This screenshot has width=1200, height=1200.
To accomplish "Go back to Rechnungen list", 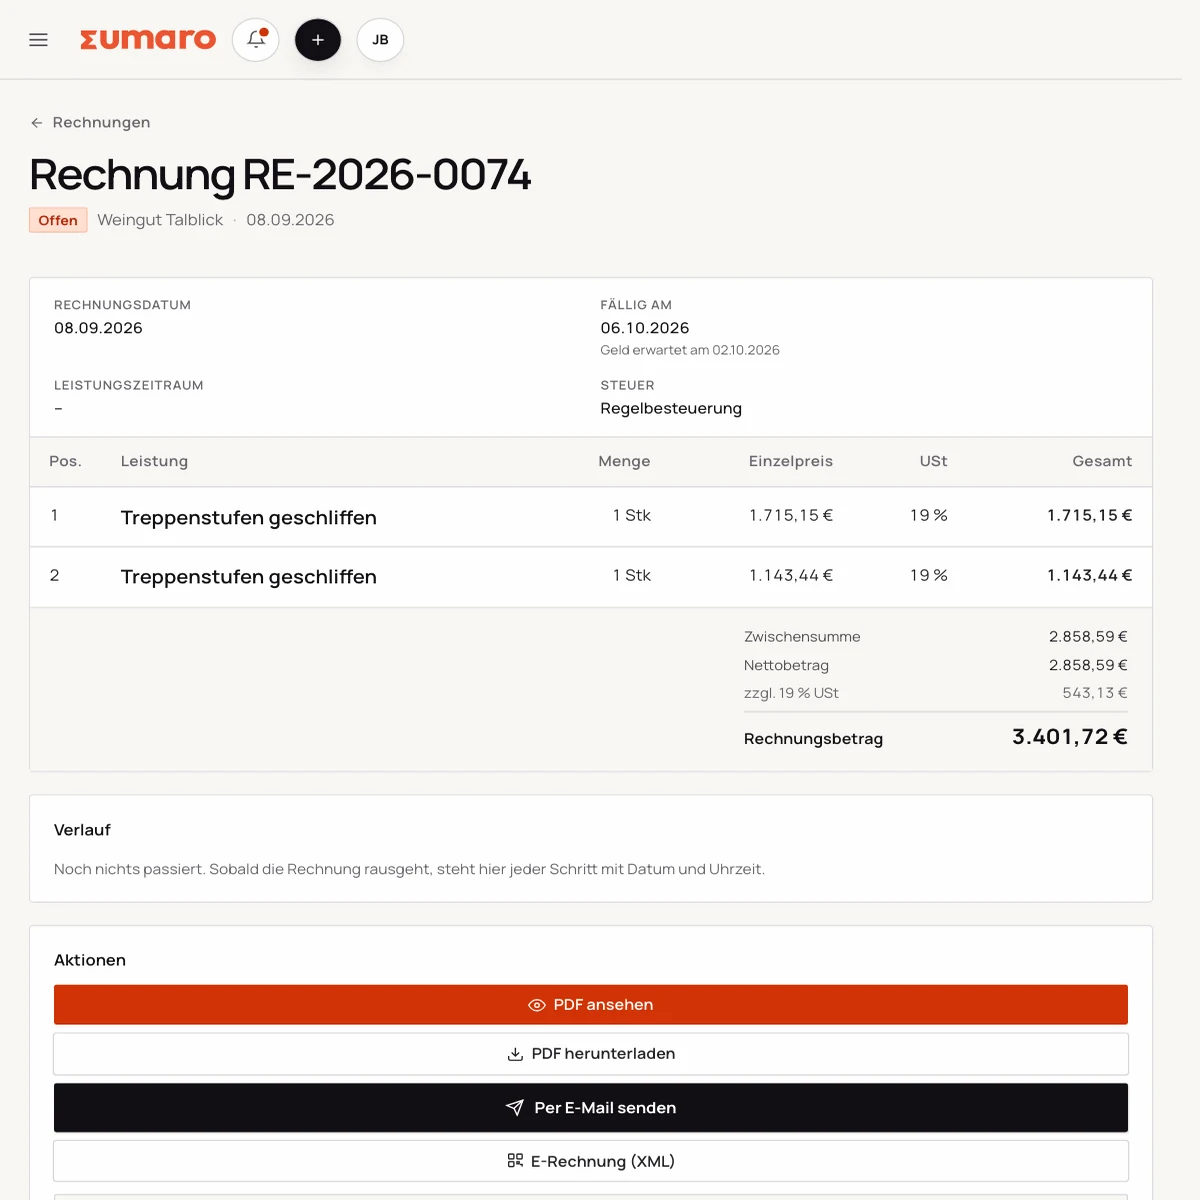I will (90, 122).
